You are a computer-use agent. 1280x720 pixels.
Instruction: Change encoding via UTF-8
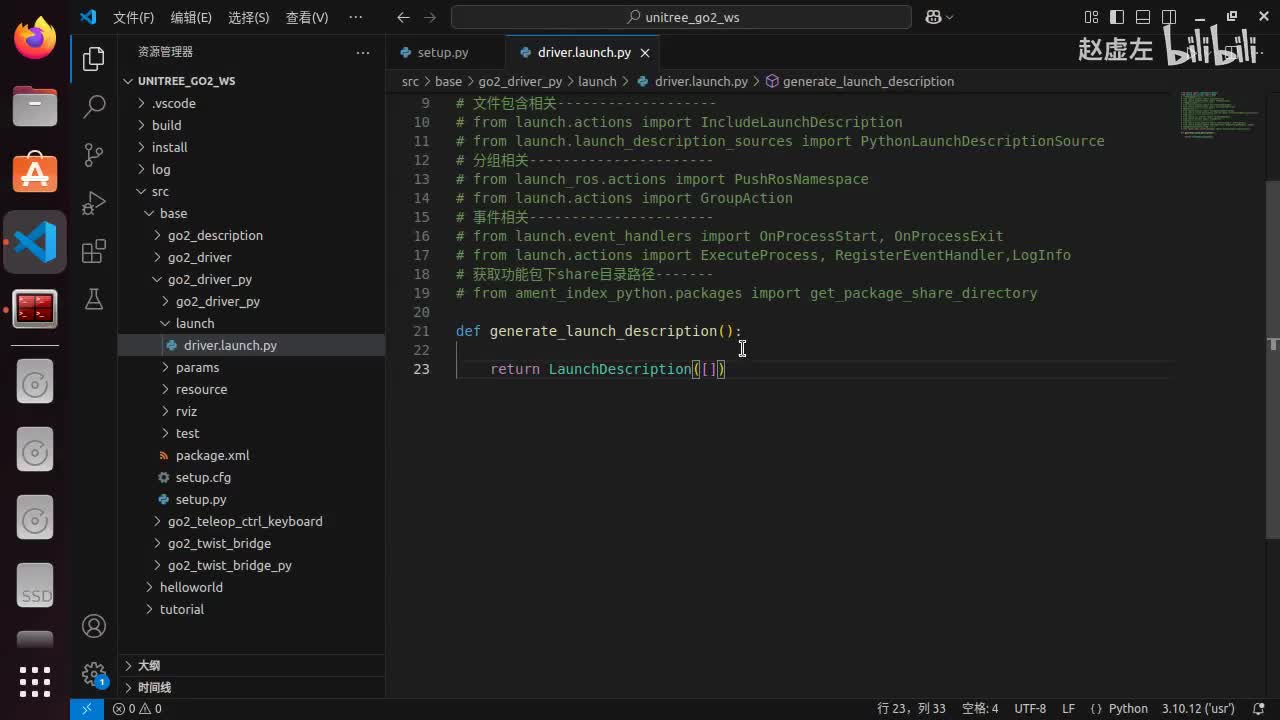1030,708
